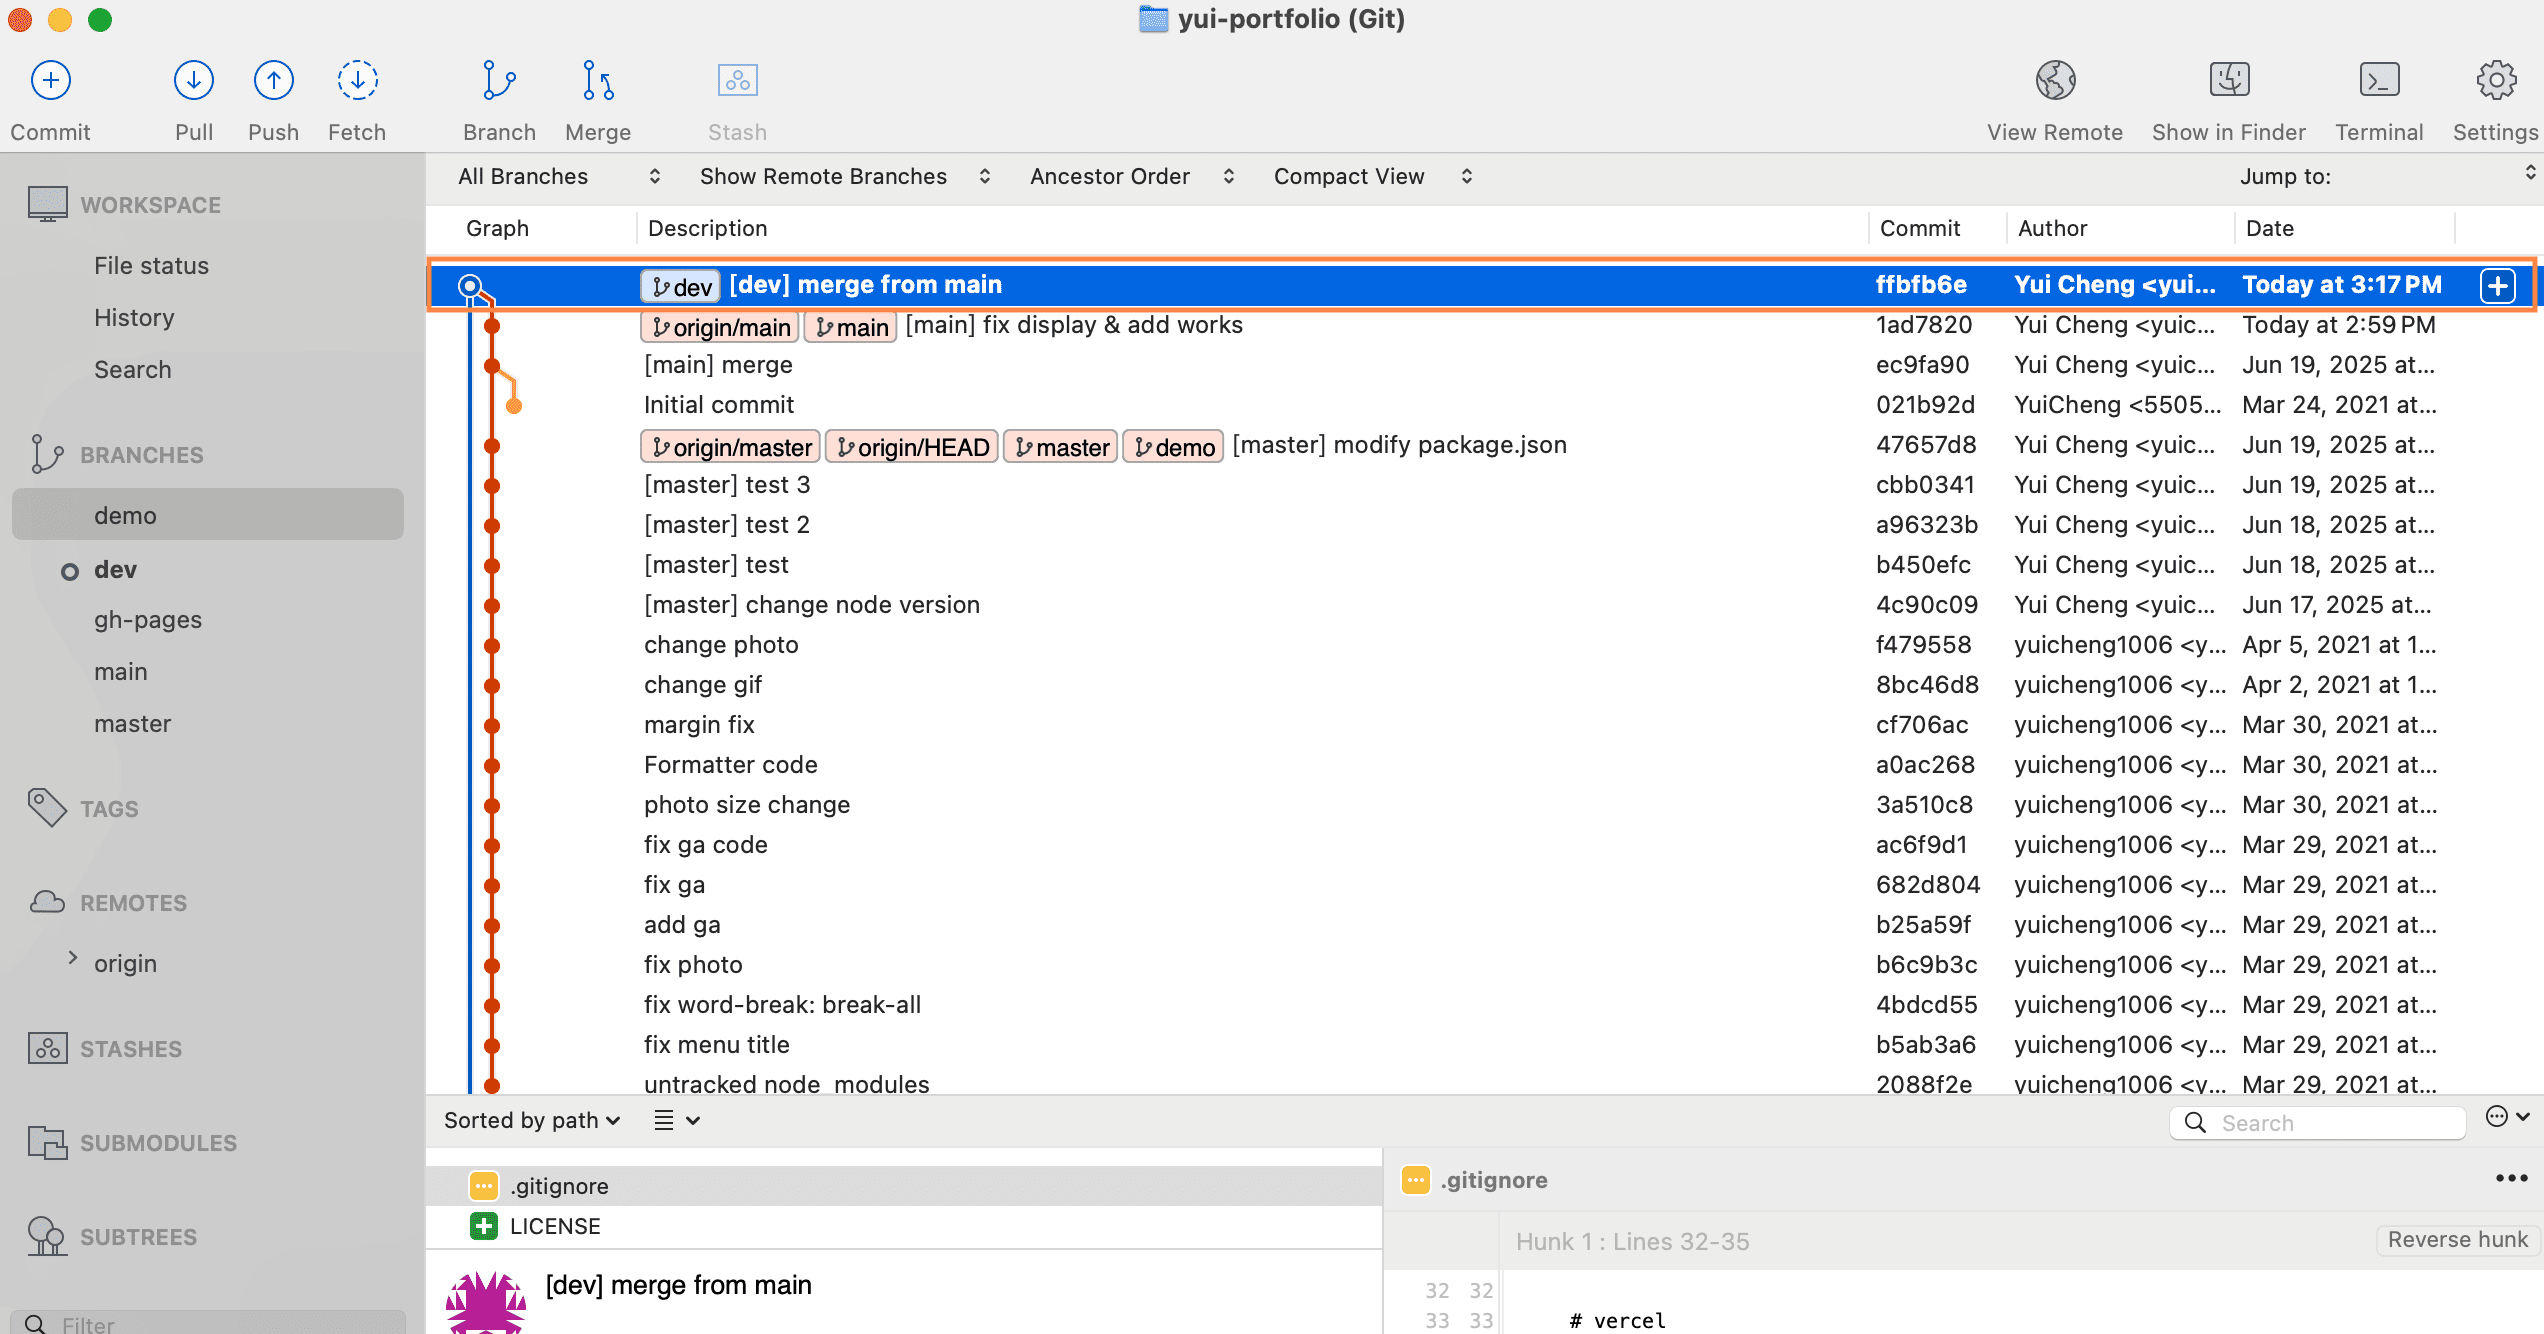2544x1334 pixels.
Task: Click the Pull toolbar icon
Action: point(193,81)
